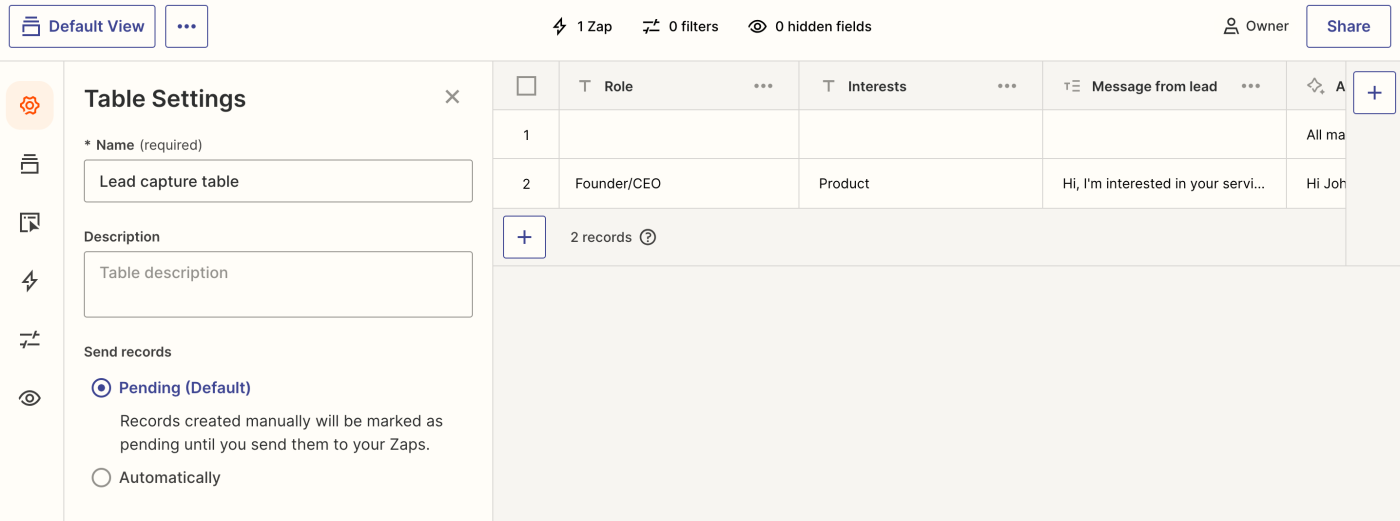1400x521 pixels.
Task: Open the Default View button
Action: pos(82,27)
